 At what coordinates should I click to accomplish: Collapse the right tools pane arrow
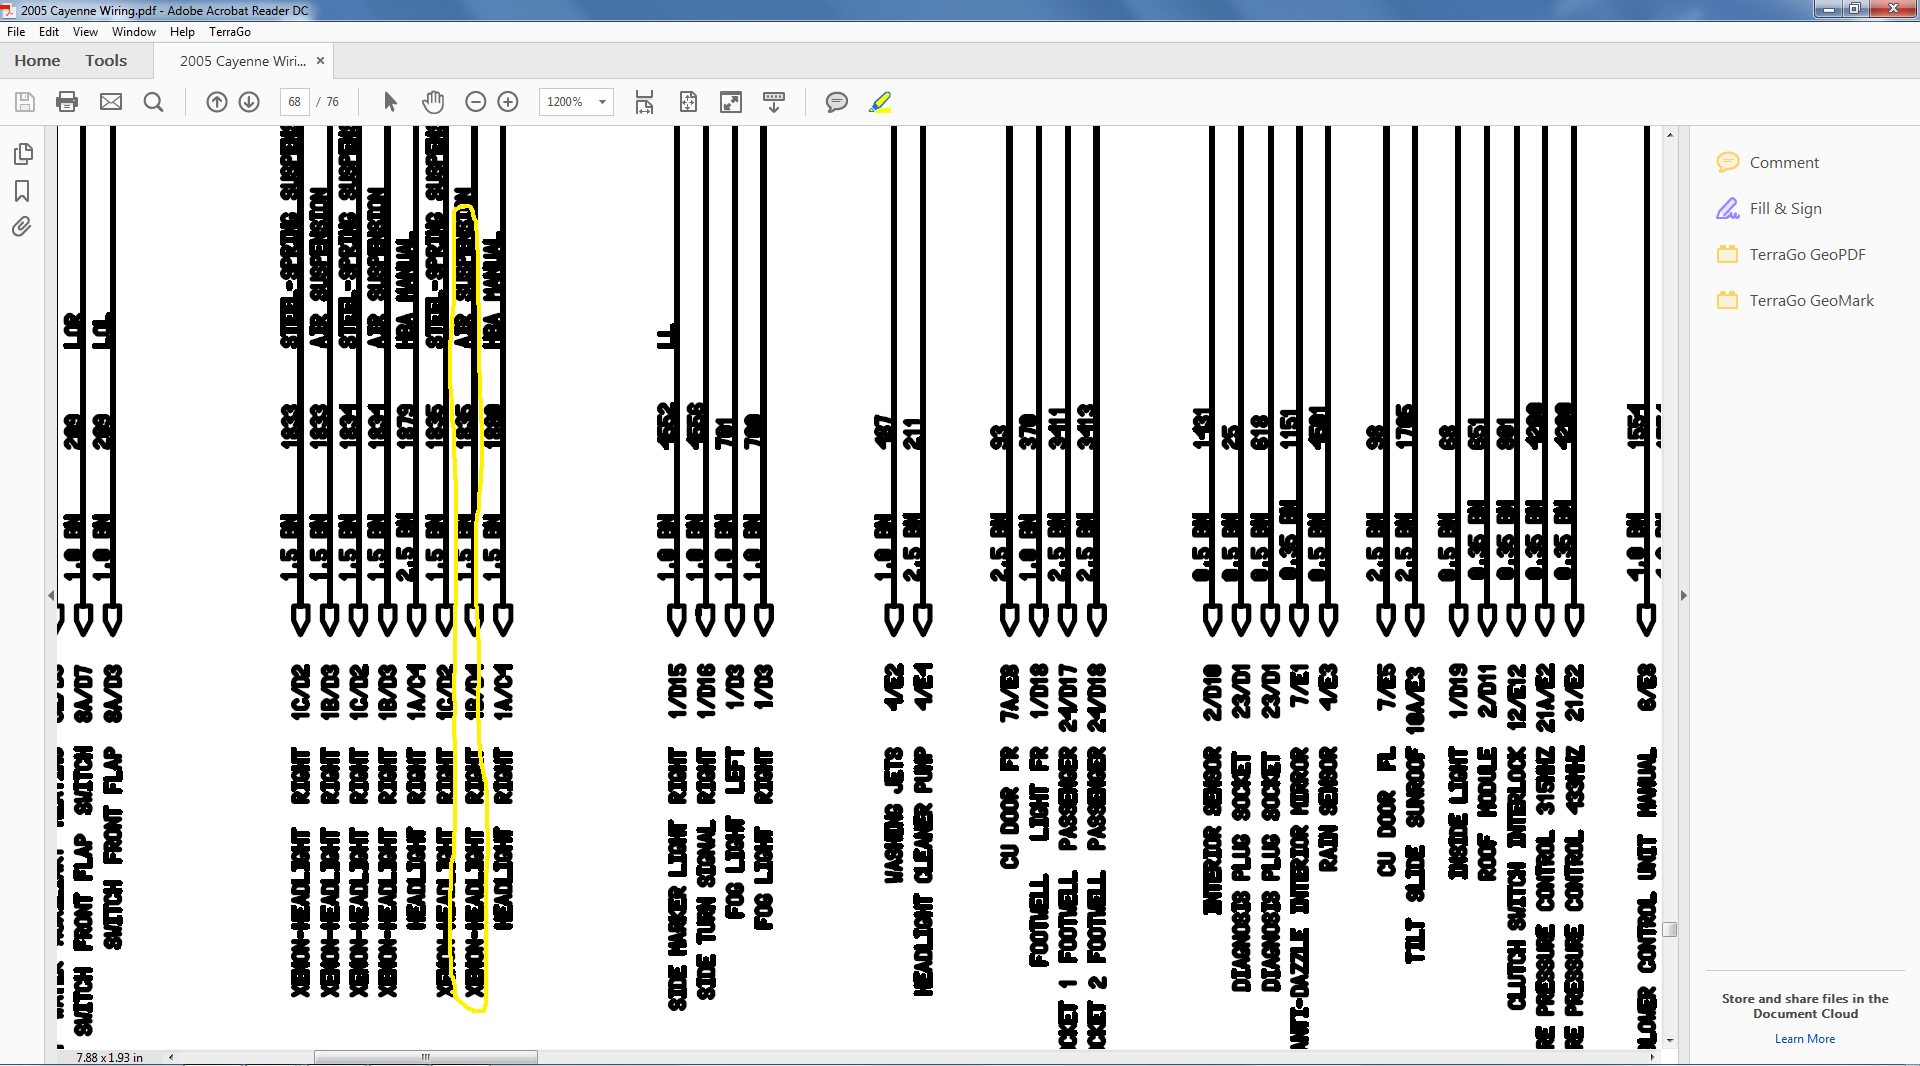coord(1684,595)
